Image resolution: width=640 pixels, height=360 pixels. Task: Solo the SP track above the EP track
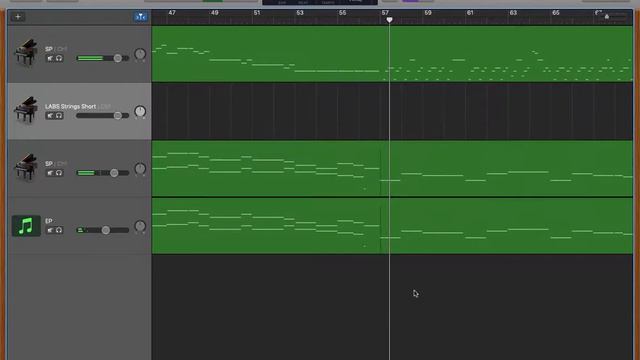pos(59,173)
